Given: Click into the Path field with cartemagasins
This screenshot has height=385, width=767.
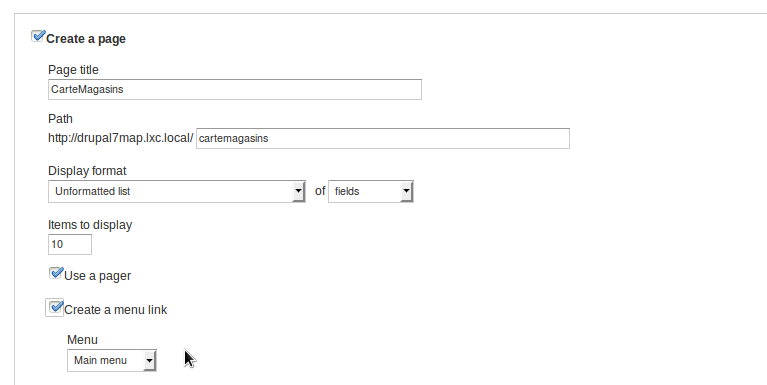Looking at the screenshot, I should click(383, 138).
